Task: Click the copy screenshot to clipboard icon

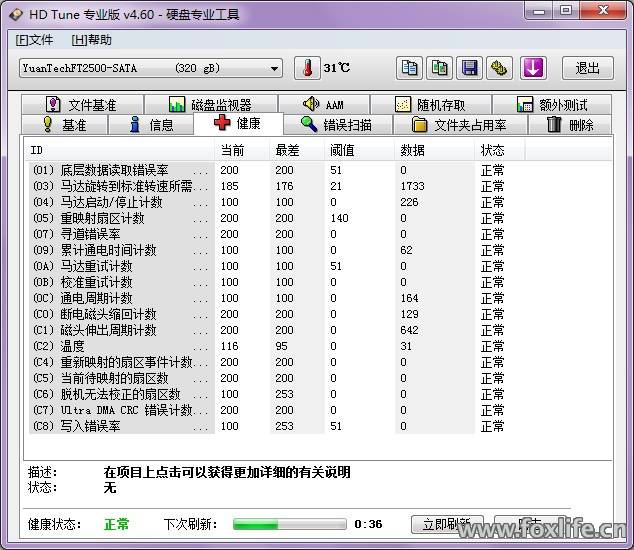Action: coord(439,68)
